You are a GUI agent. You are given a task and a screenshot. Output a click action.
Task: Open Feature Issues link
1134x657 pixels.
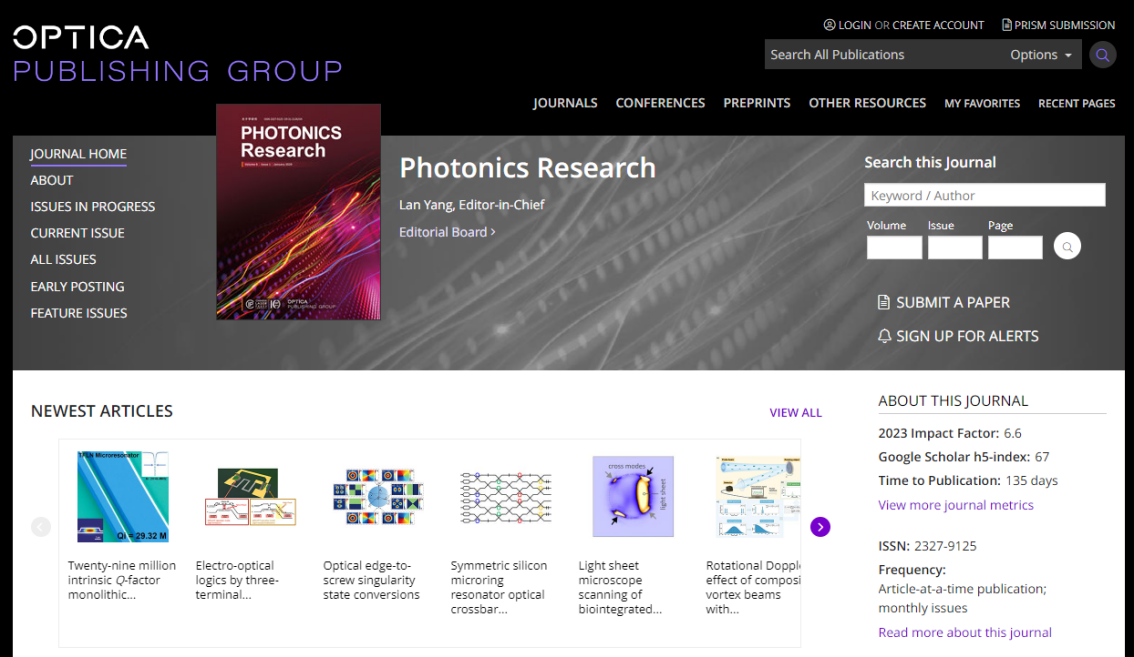coord(79,313)
